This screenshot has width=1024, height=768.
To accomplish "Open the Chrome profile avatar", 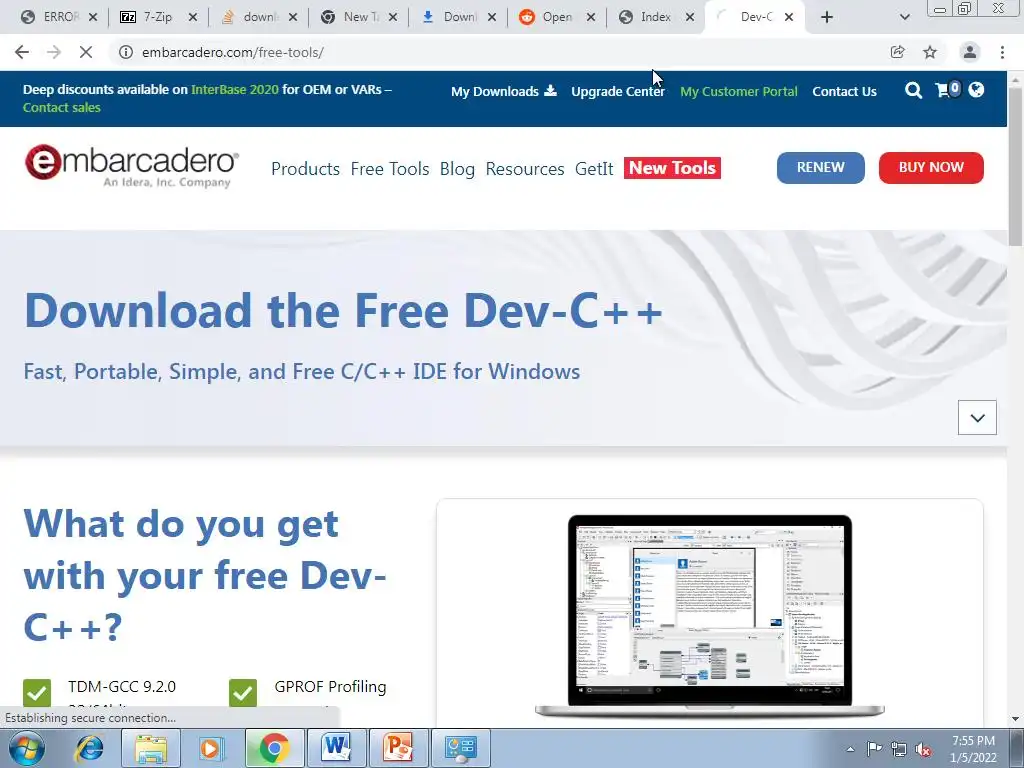I will pyautogui.click(x=970, y=52).
